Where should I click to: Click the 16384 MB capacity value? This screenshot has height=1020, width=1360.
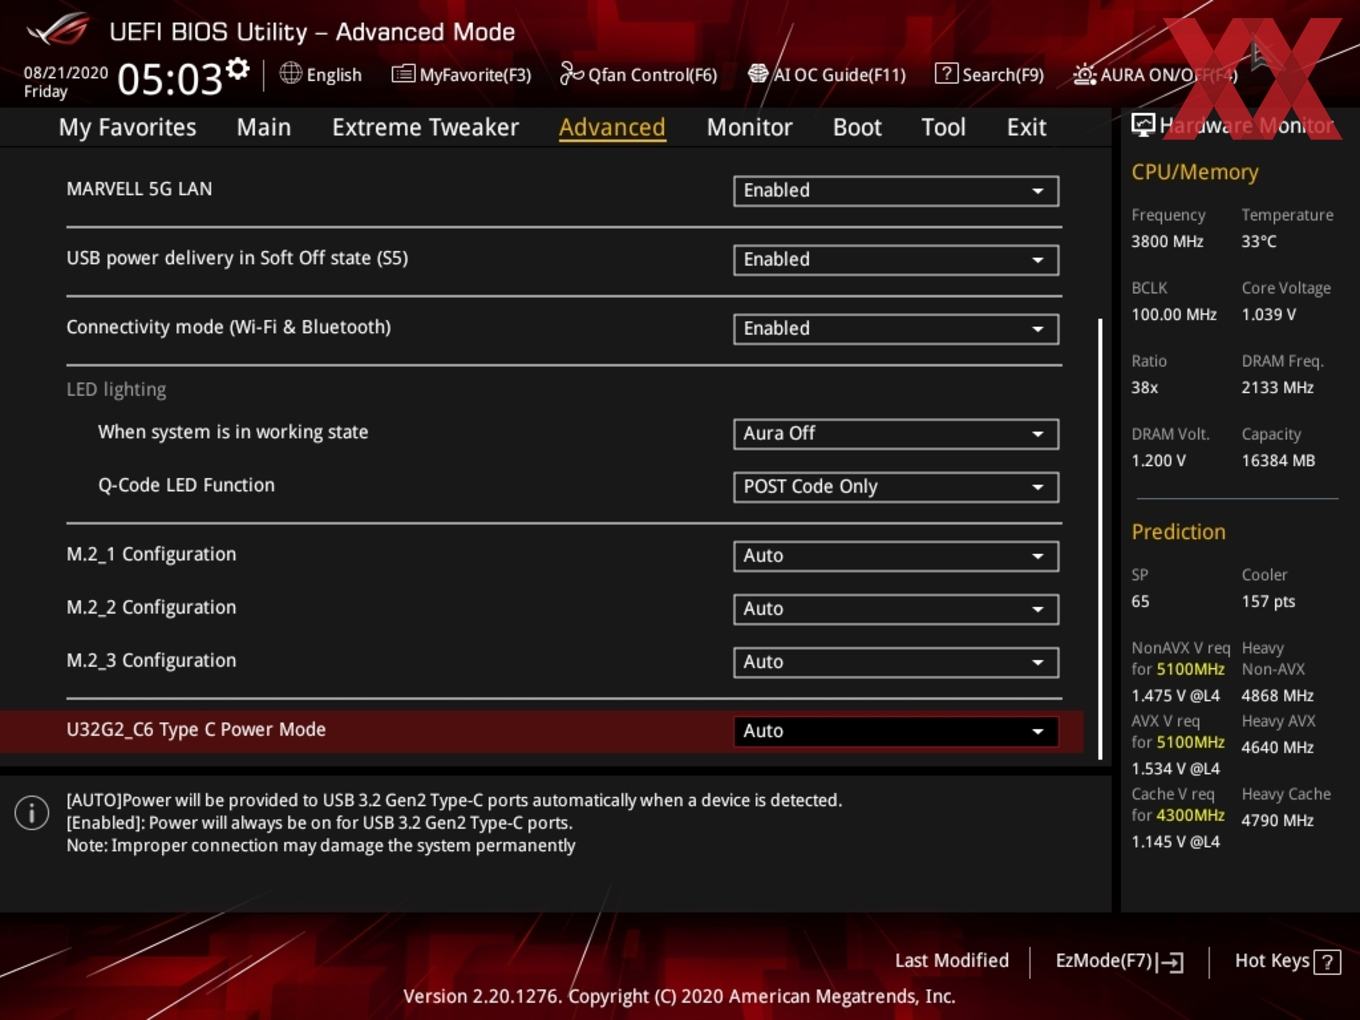(1278, 460)
